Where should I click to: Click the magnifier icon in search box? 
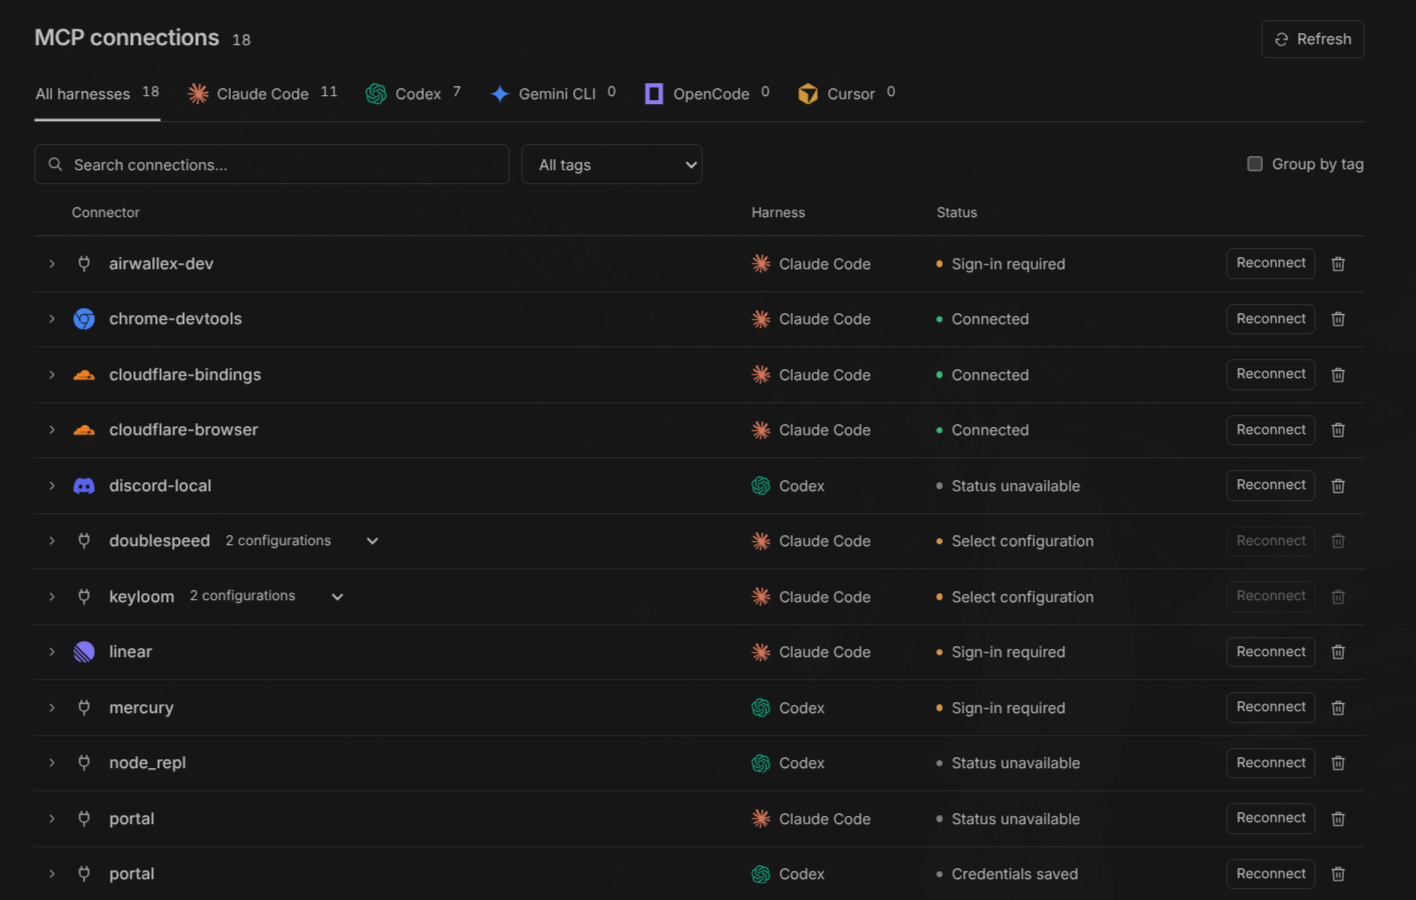click(x=55, y=164)
